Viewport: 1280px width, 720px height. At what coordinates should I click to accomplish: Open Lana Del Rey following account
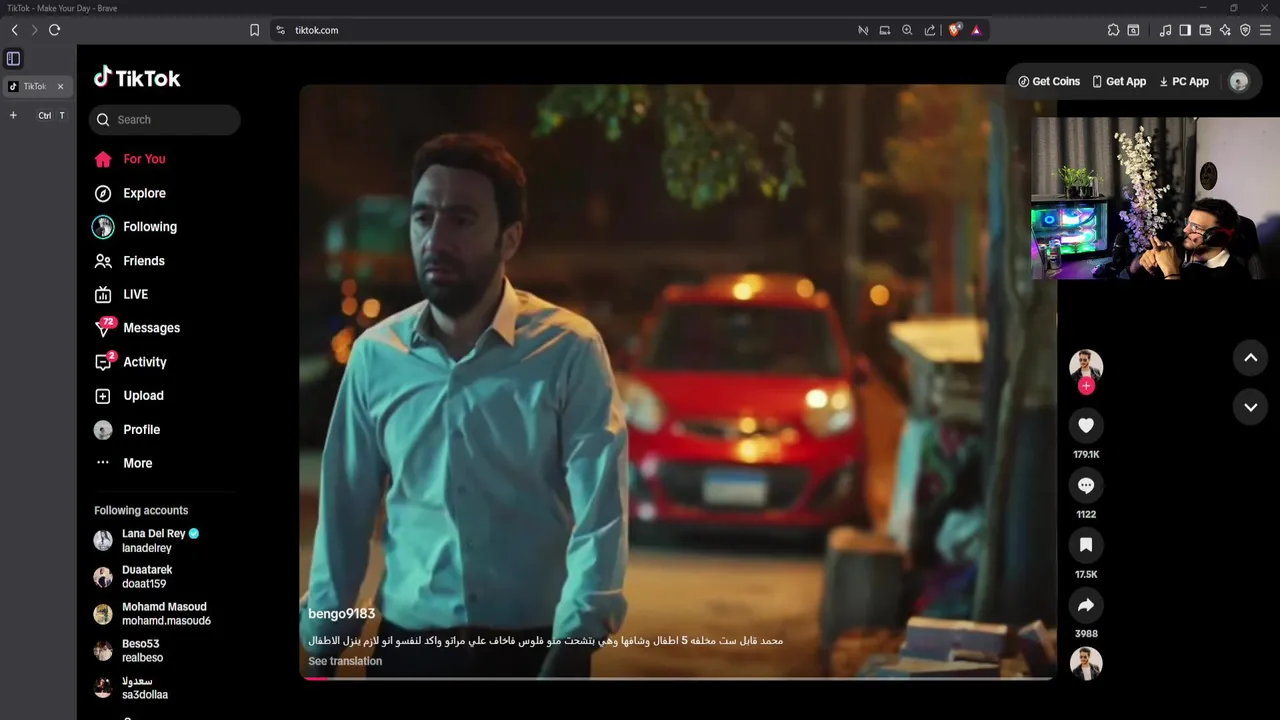click(147, 541)
